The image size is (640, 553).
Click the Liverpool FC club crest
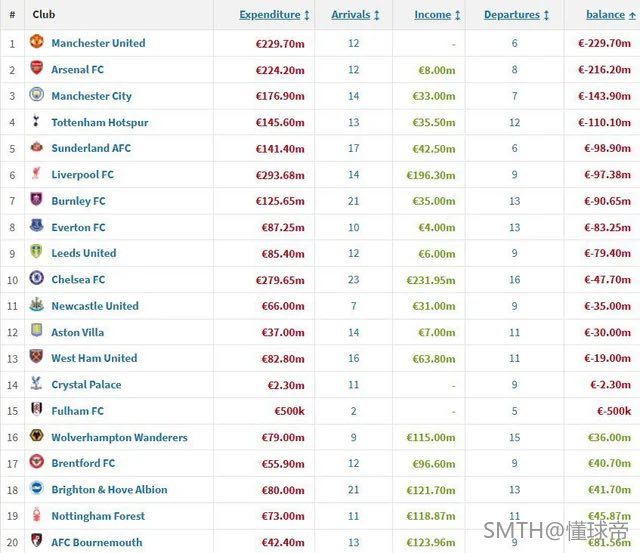click(x=36, y=173)
